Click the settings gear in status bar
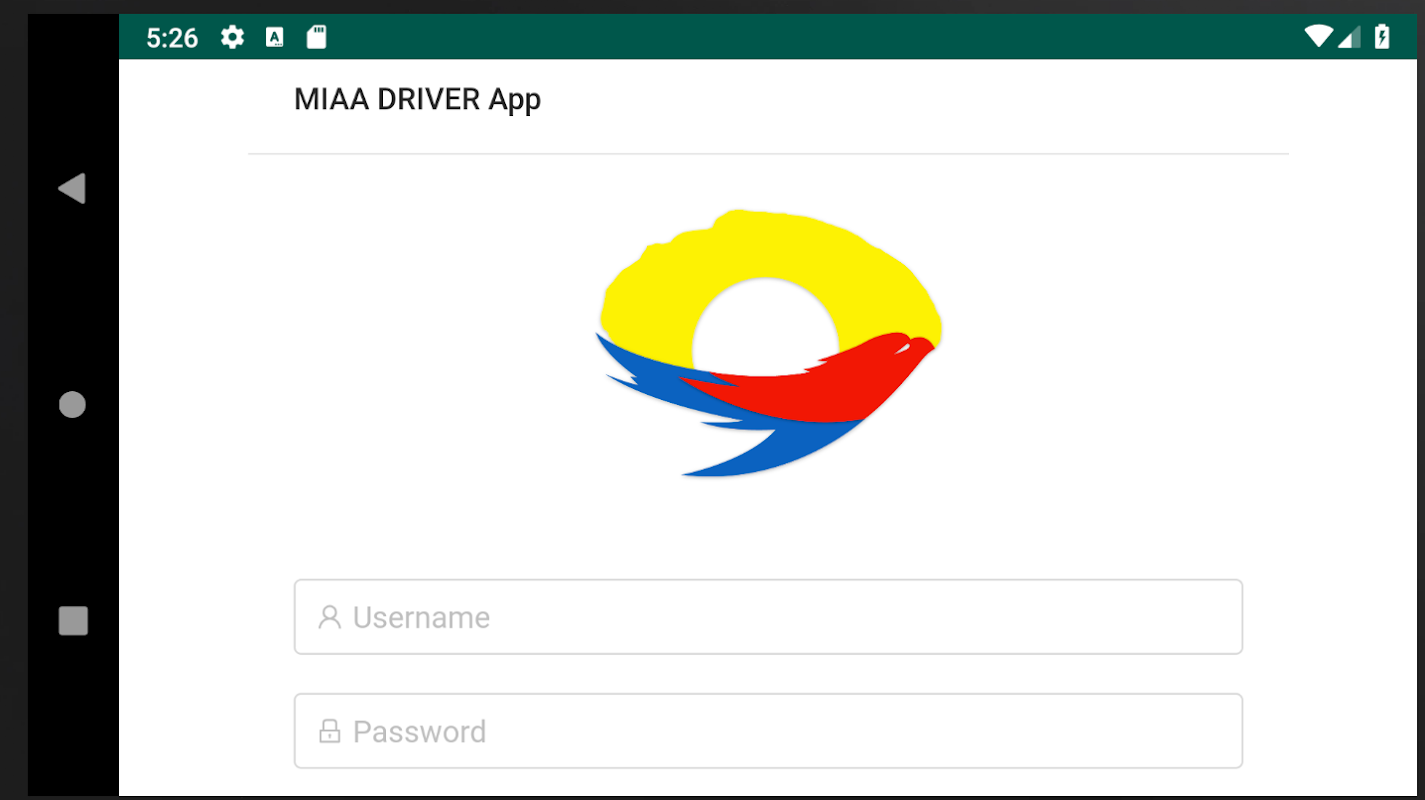The image size is (1425, 800). pos(232,38)
